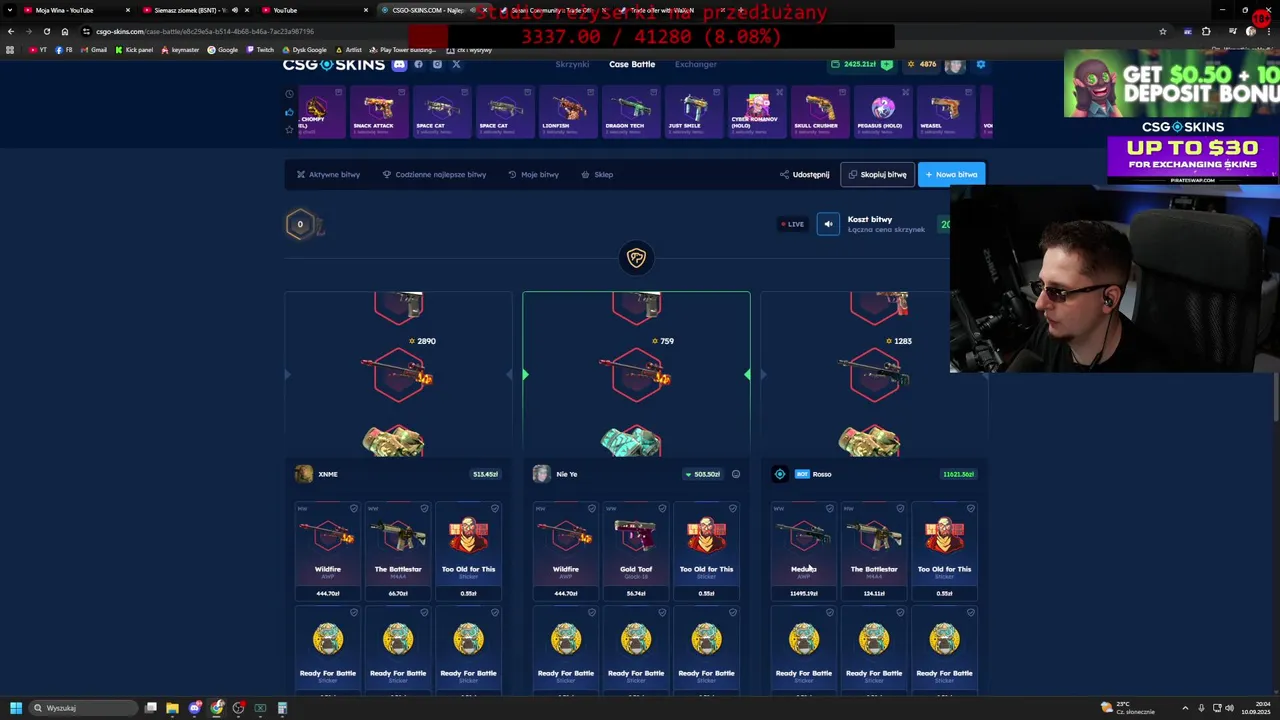Open the Rosso bot avatar icon
This screenshot has width=1280, height=720.
pos(780,474)
